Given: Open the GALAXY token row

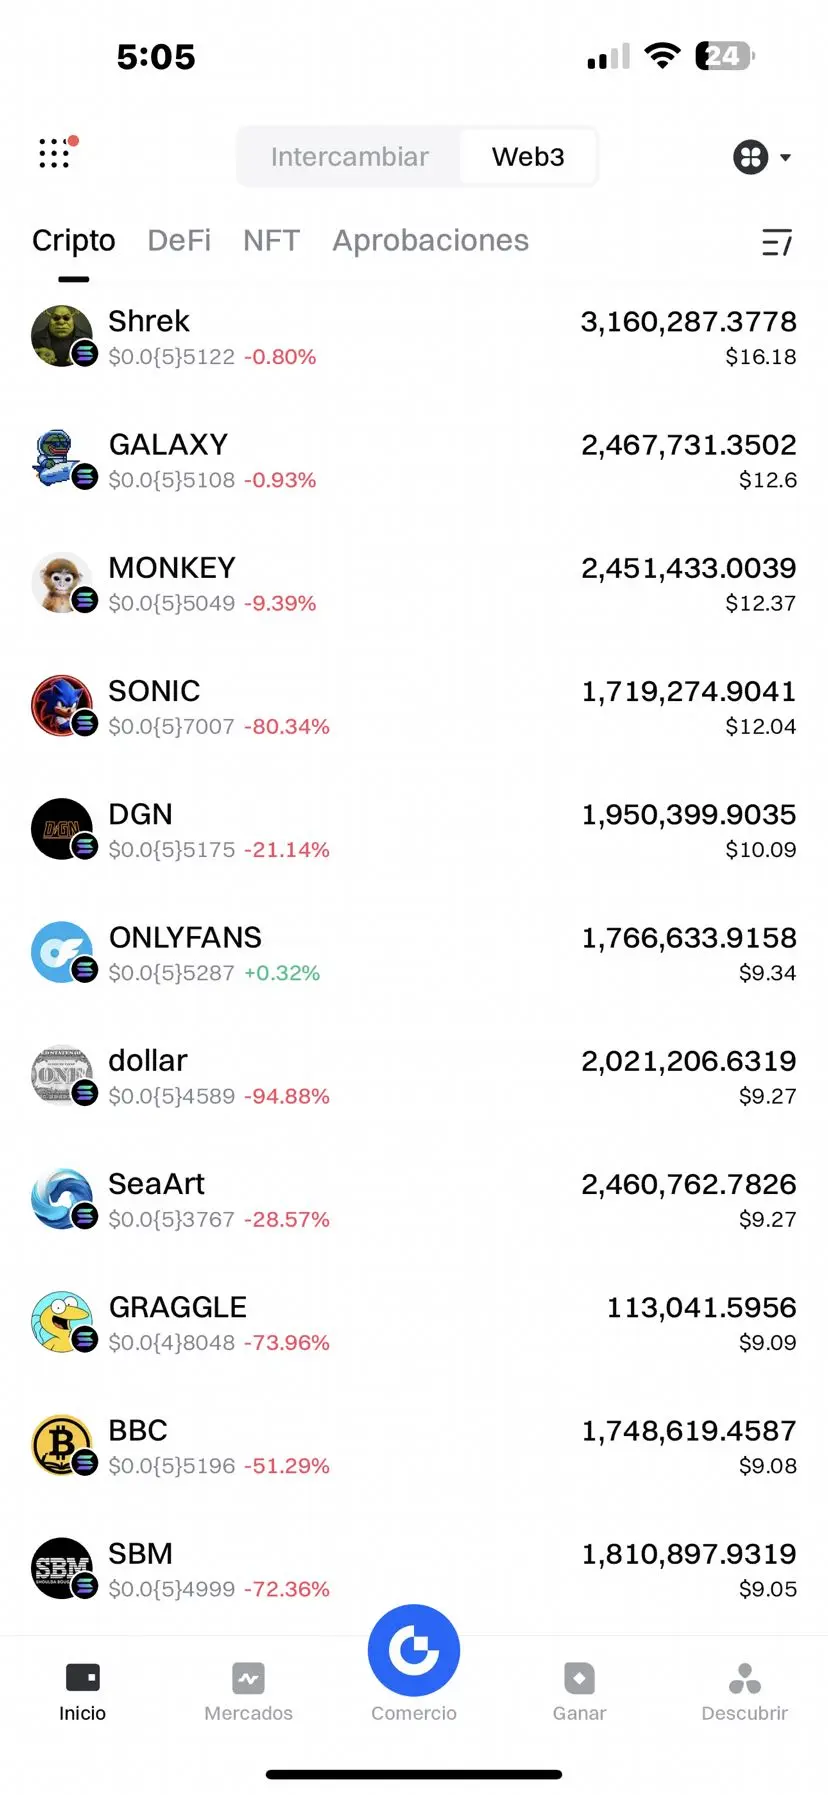Looking at the screenshot, I should coord(414,460).
